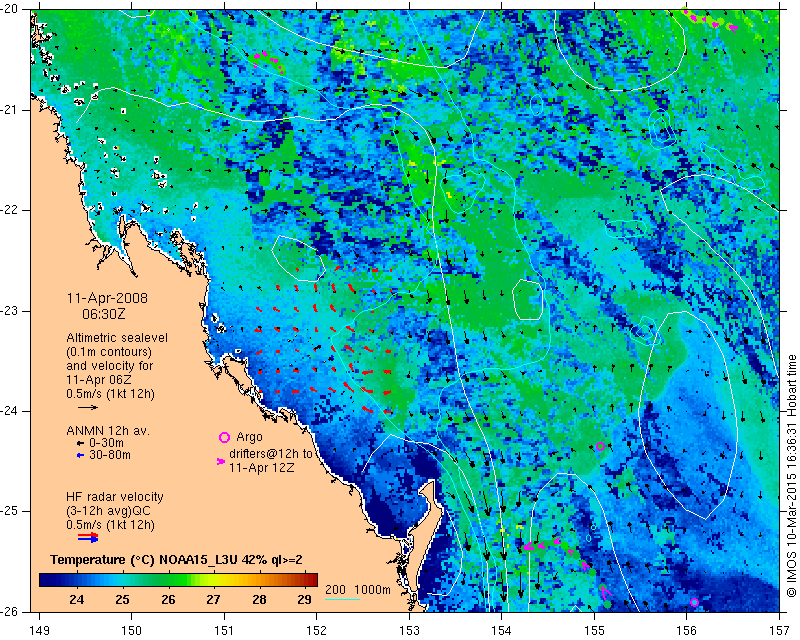
Task: Click the latitude axis label '-23'
Action: [x=9, y=310]
